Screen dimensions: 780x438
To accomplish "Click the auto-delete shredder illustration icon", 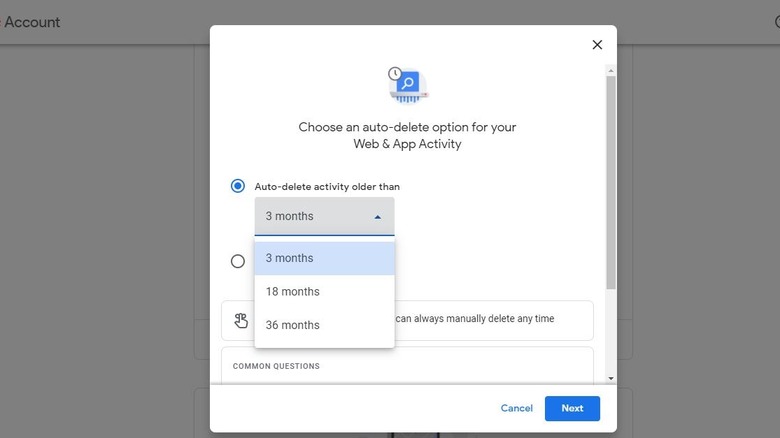I will [x=408, y=86].
